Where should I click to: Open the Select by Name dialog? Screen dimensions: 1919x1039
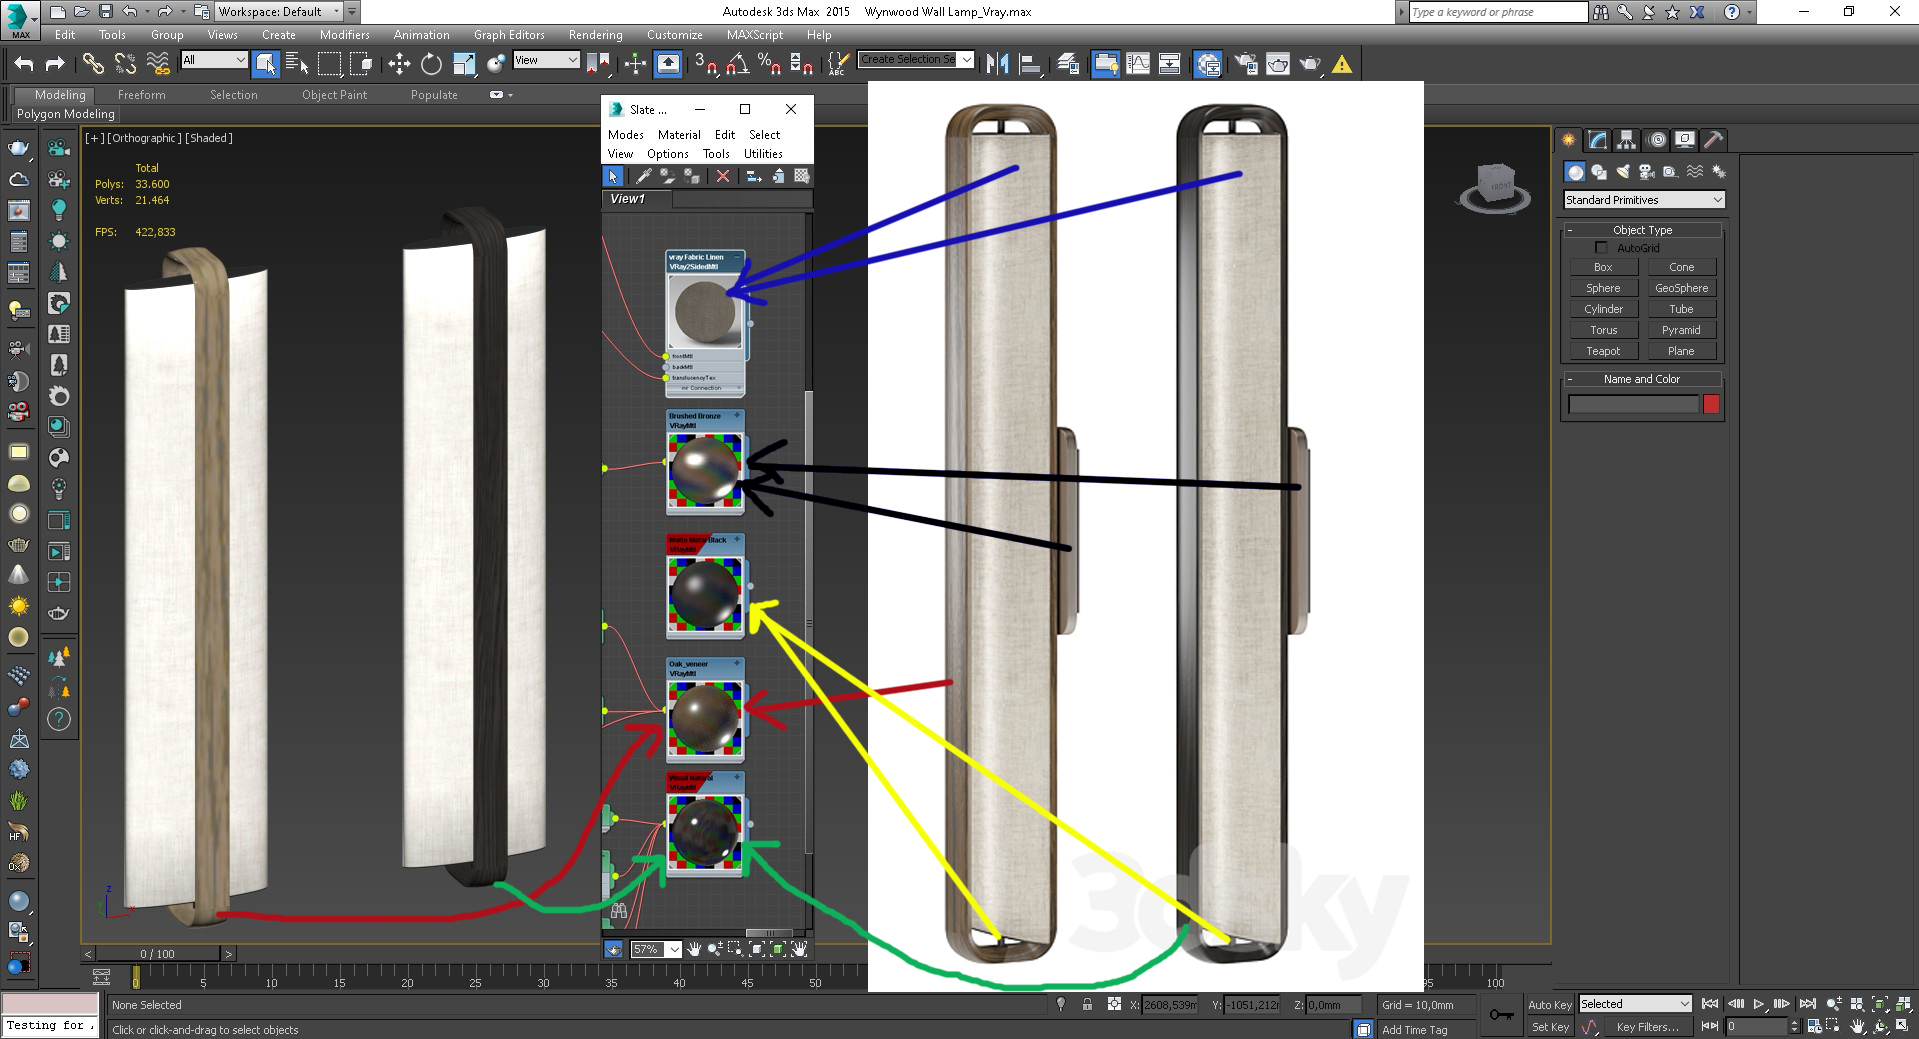click(297, 64)
